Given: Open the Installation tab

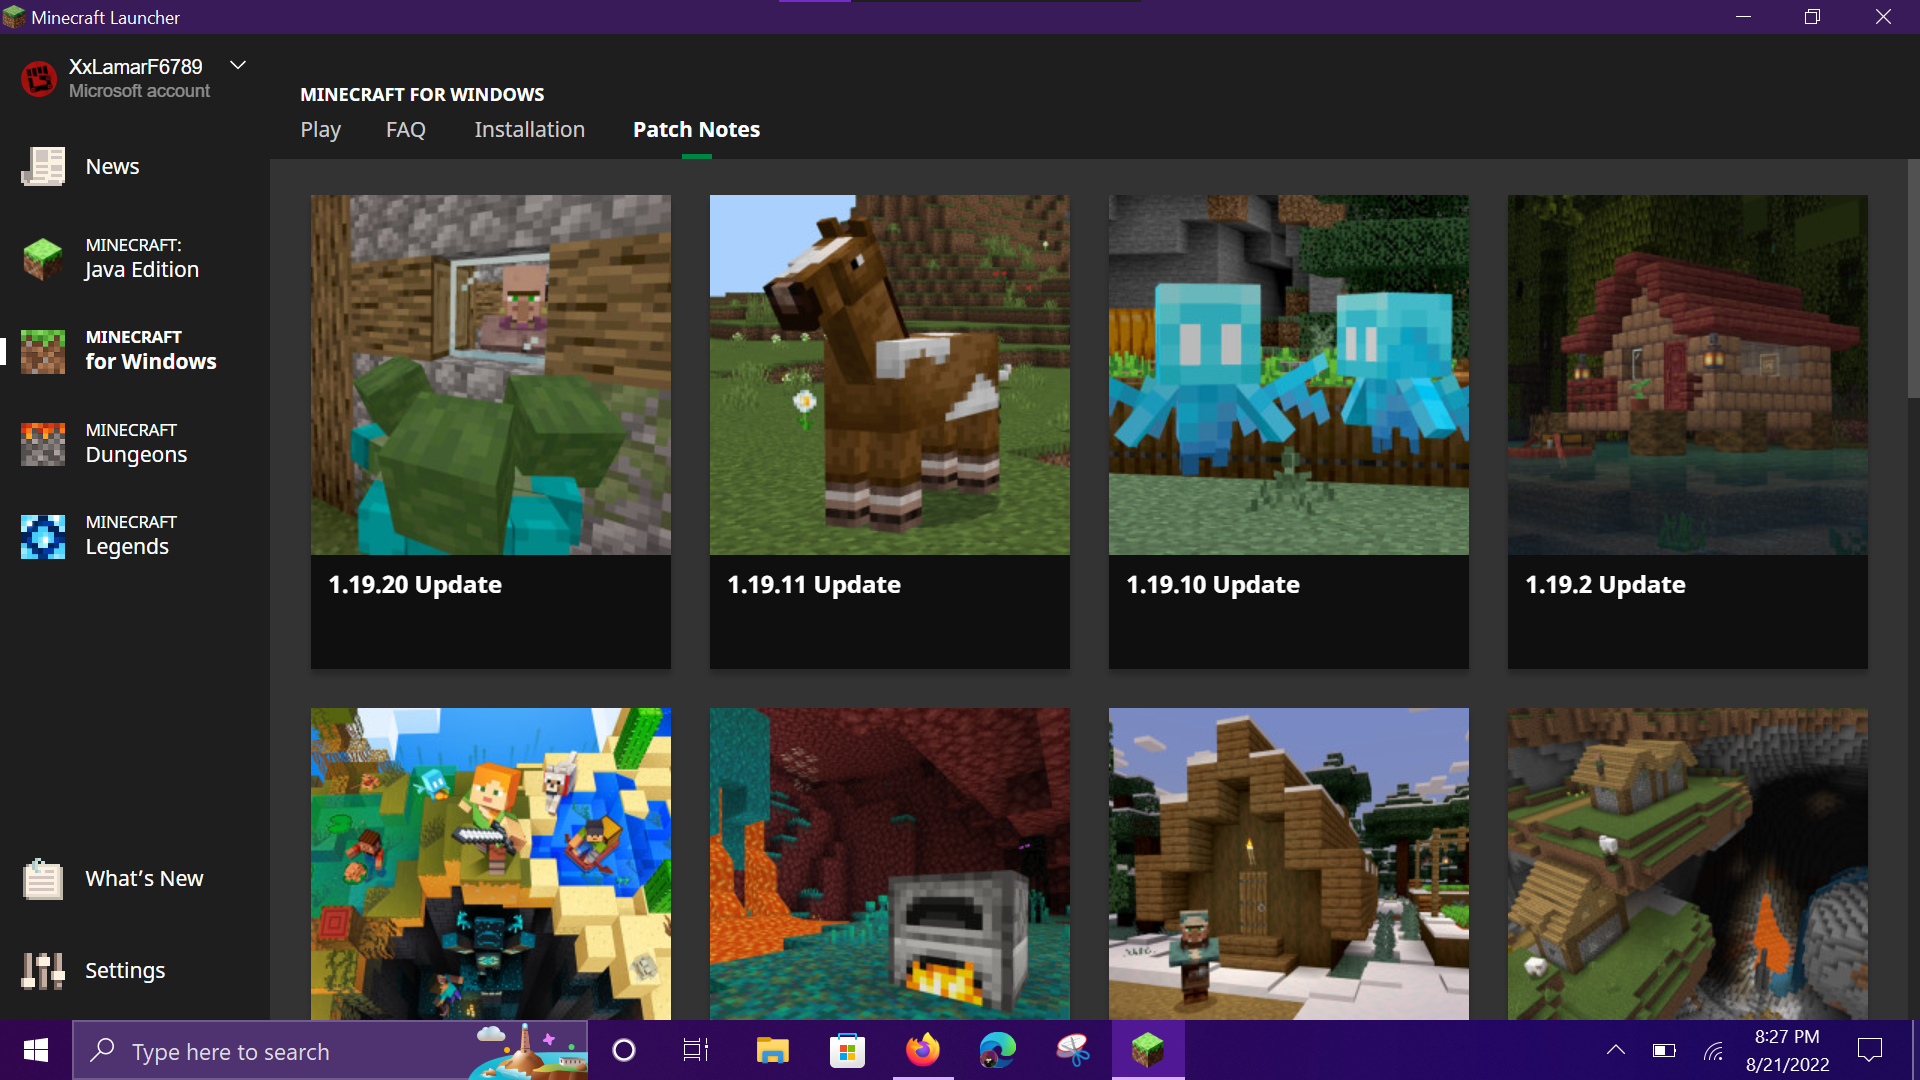Looking at the screenshot, I should click(x=529, y=130).
